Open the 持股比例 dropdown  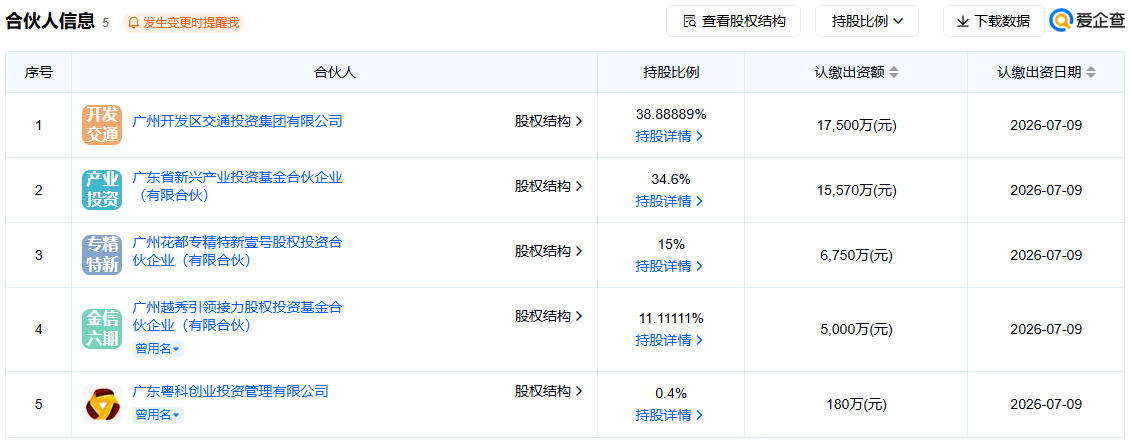(867, 21)
